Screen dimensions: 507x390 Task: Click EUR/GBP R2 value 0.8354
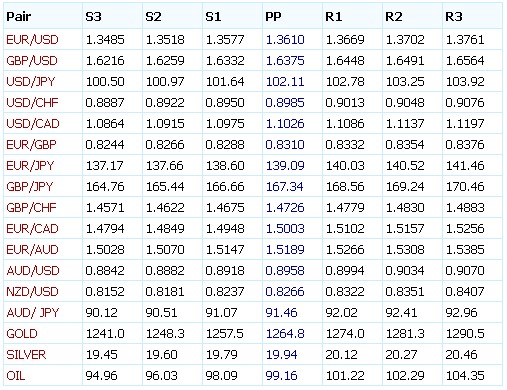405,145
